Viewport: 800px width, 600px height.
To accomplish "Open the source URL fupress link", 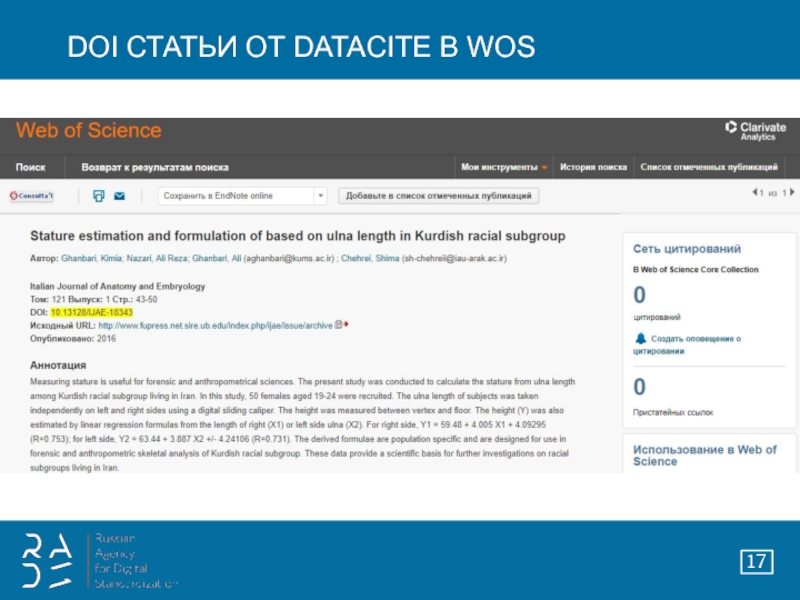I will pos(215,326).
